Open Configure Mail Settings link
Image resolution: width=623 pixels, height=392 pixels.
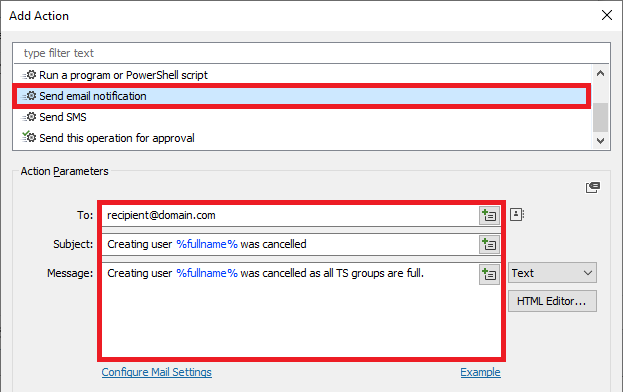click(157, 372)
